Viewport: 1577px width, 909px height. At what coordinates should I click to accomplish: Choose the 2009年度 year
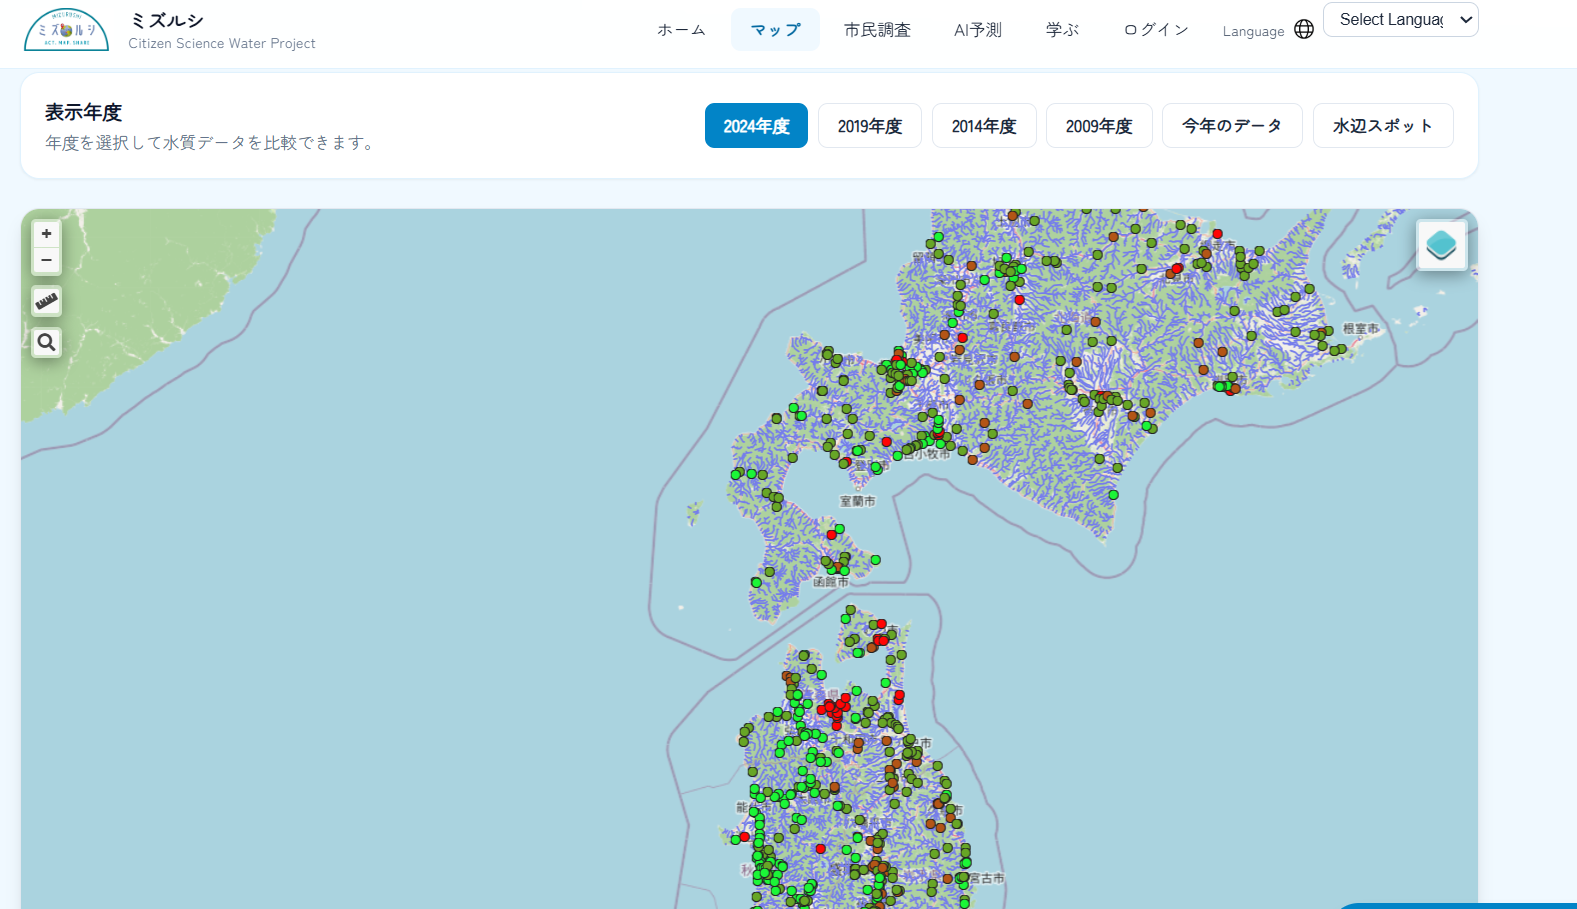(1099, 126)
